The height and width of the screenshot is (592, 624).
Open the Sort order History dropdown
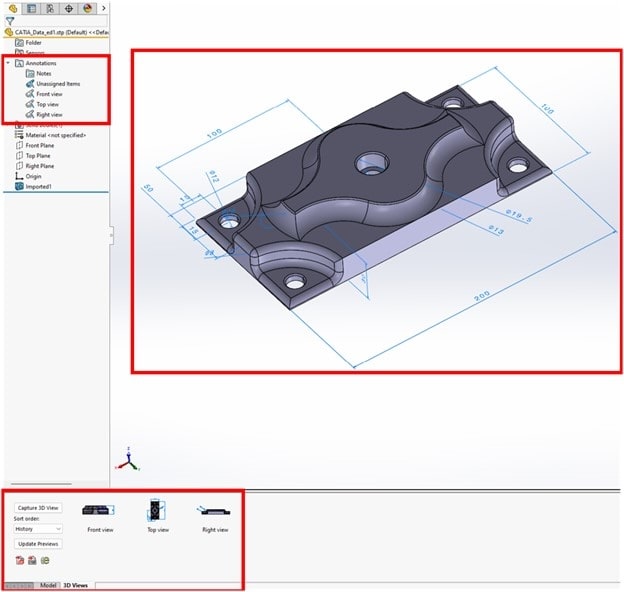[x=38, y=529]
